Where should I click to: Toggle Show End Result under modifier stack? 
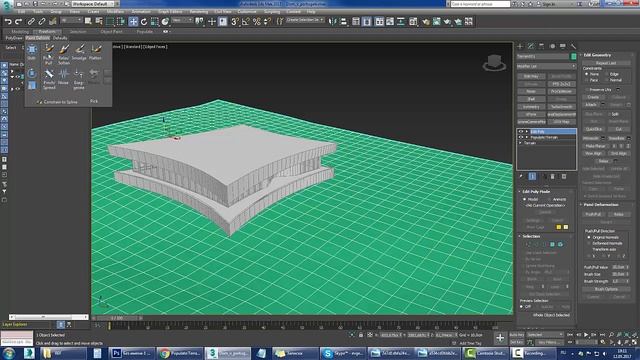532,176
